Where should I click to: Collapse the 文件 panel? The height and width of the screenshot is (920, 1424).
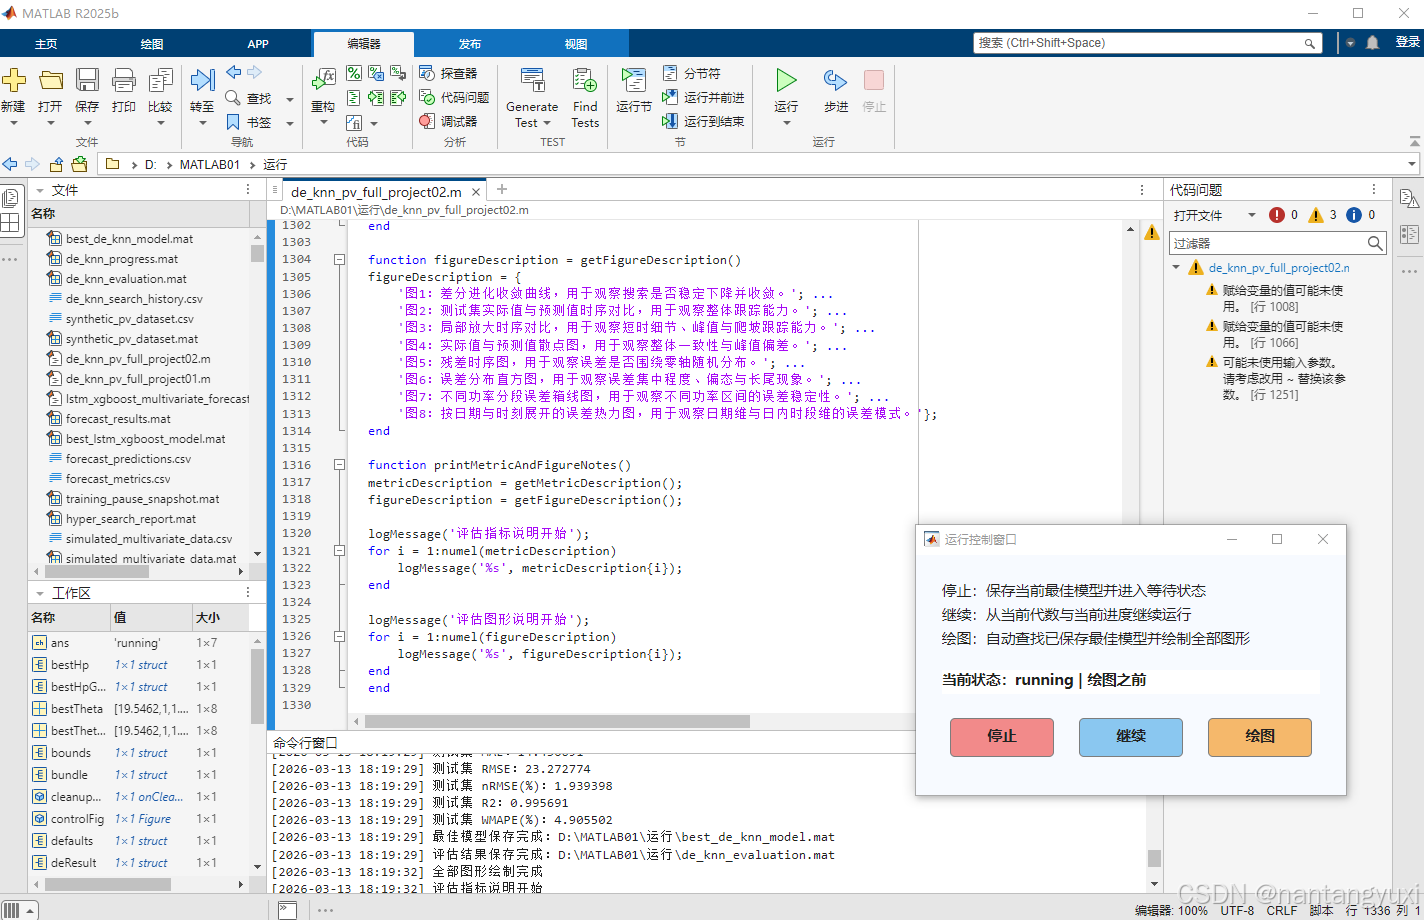point(40,190)
